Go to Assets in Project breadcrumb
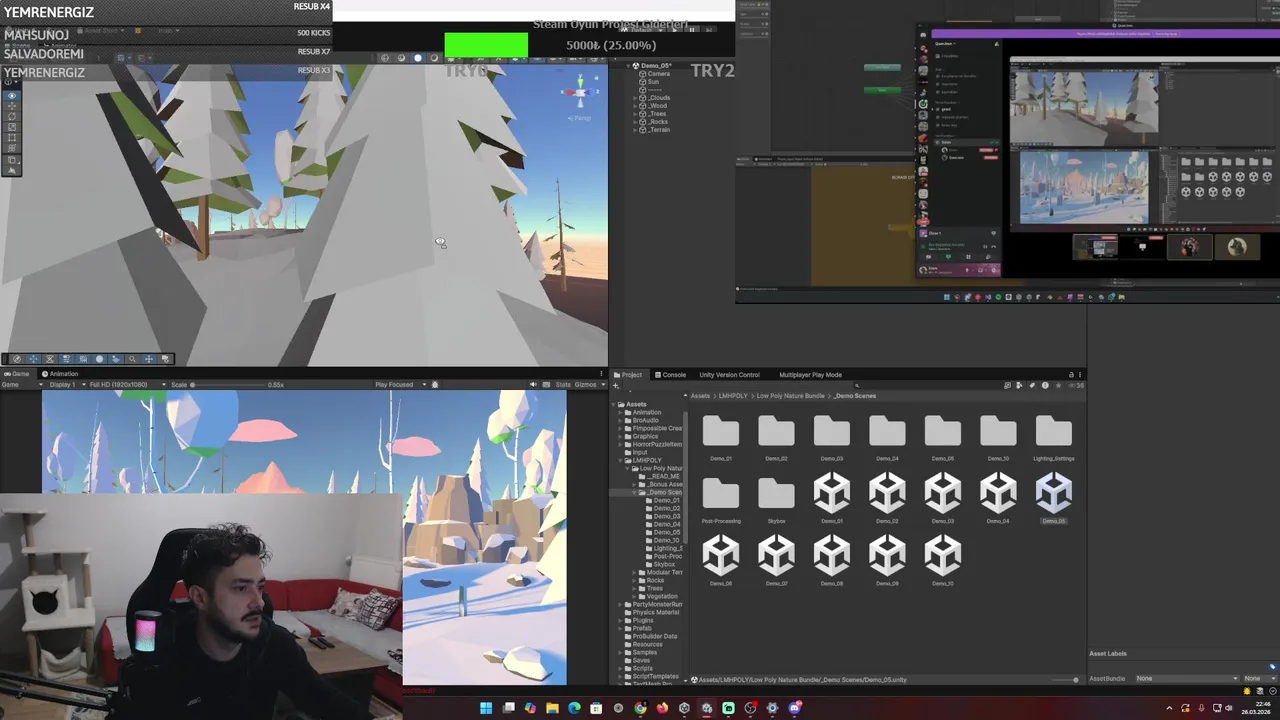 point(700,396)
